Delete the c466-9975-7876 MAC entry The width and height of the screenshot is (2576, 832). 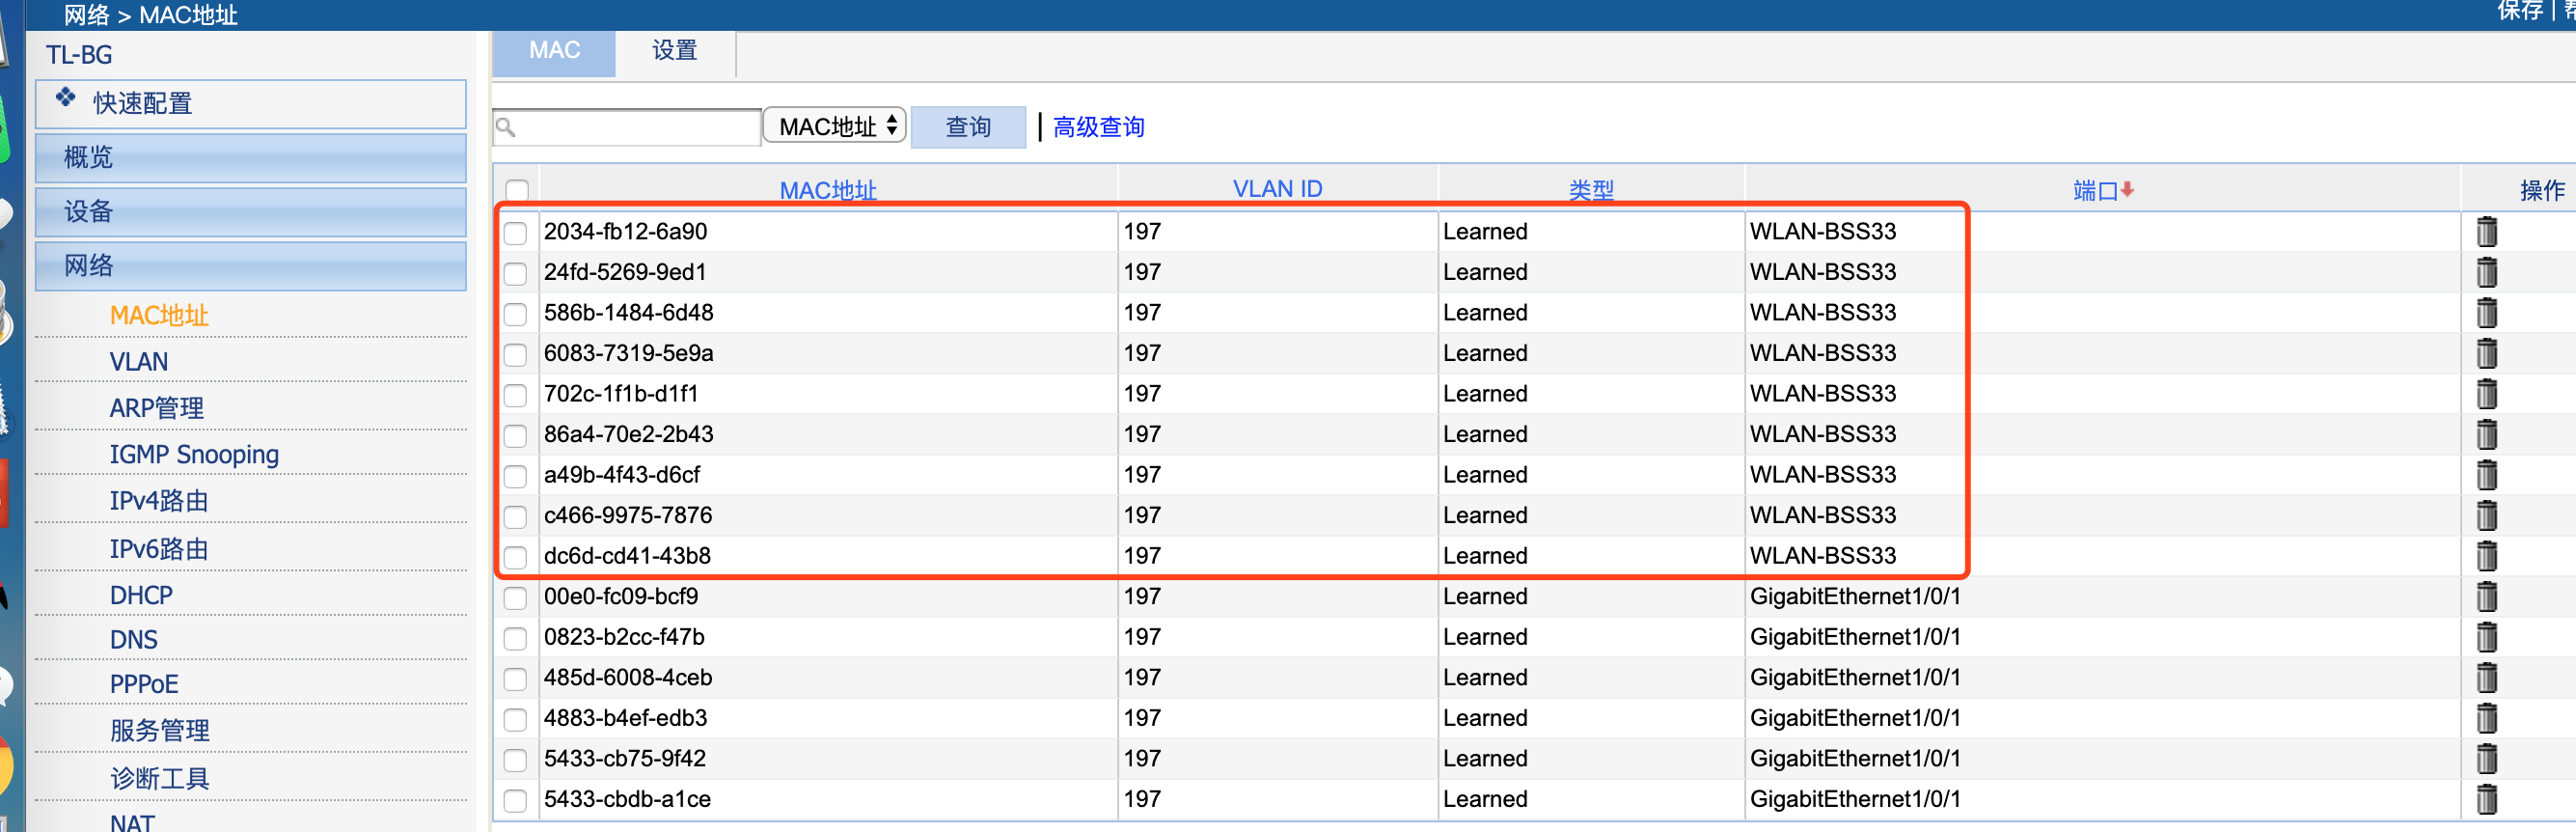[2486, 515]
